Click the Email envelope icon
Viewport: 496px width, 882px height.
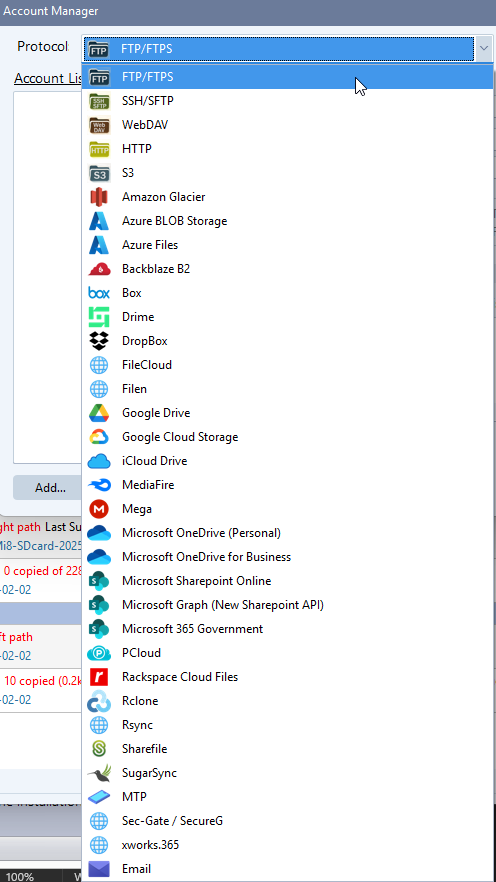click(x=99, y=869)
